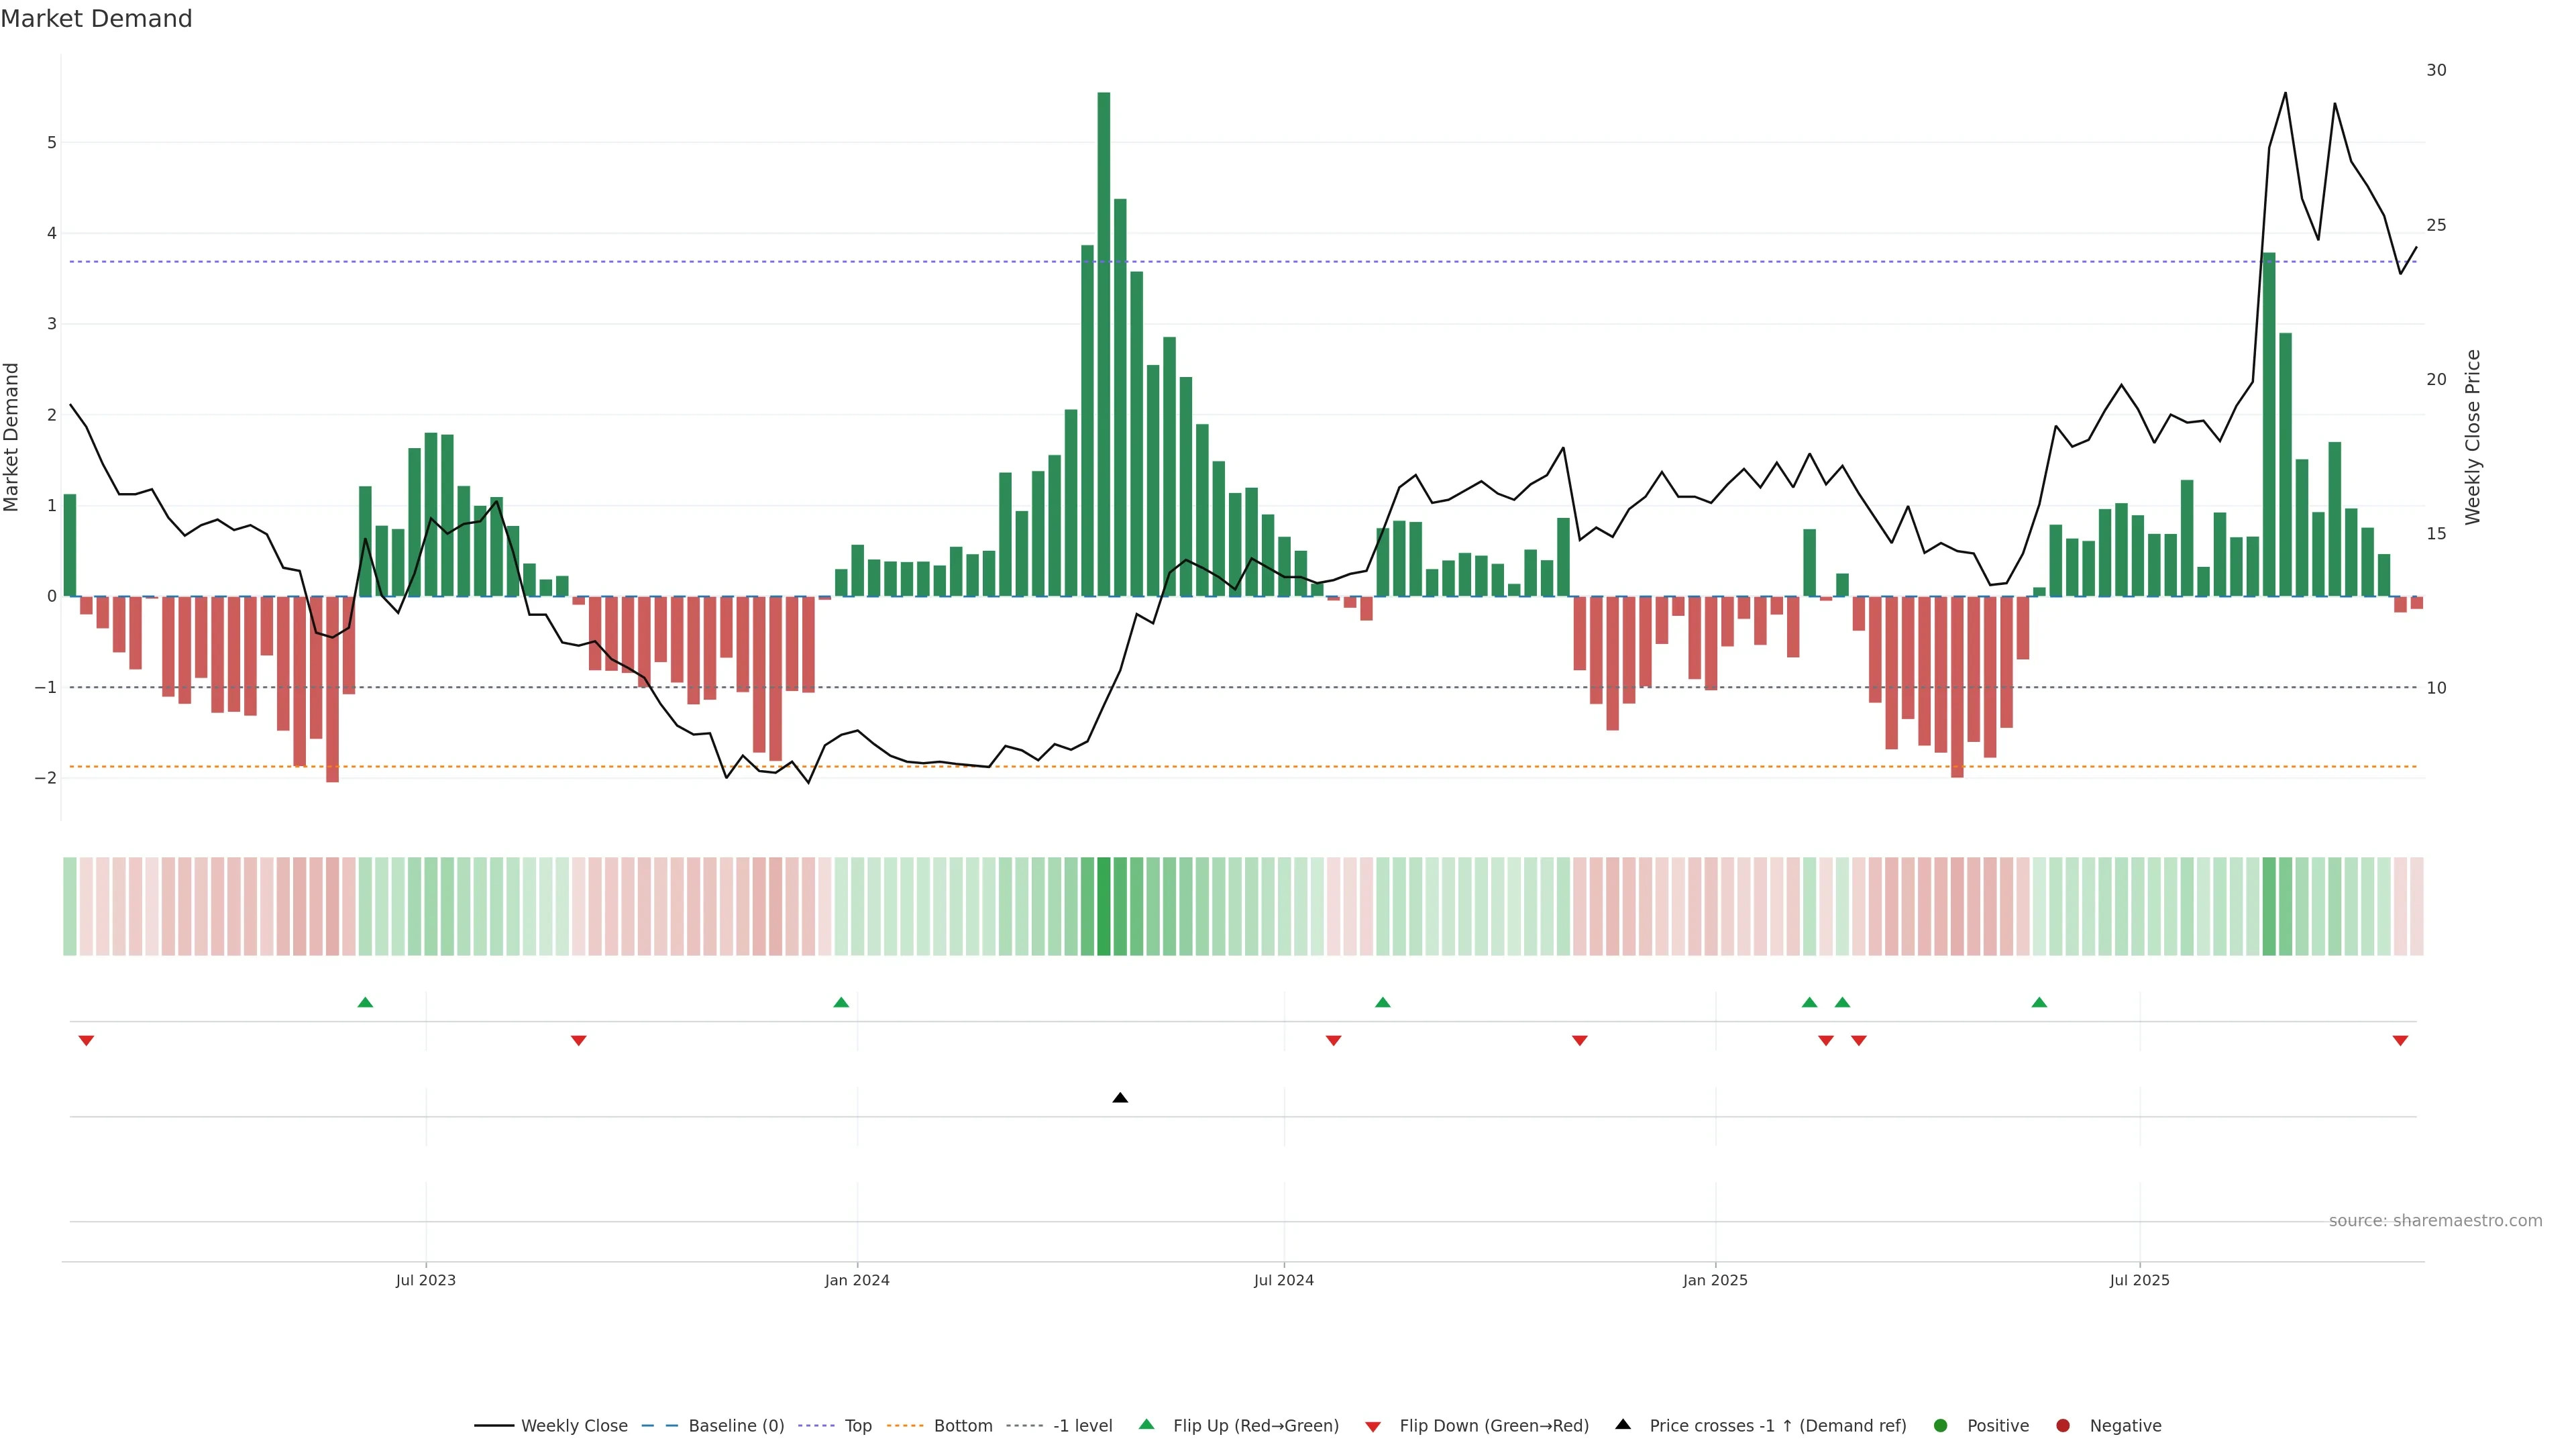This screenshot has height=1449, width=2576.
Task: Click the Flip Up green triangle legend icon
Action: pos(1147,1425)
